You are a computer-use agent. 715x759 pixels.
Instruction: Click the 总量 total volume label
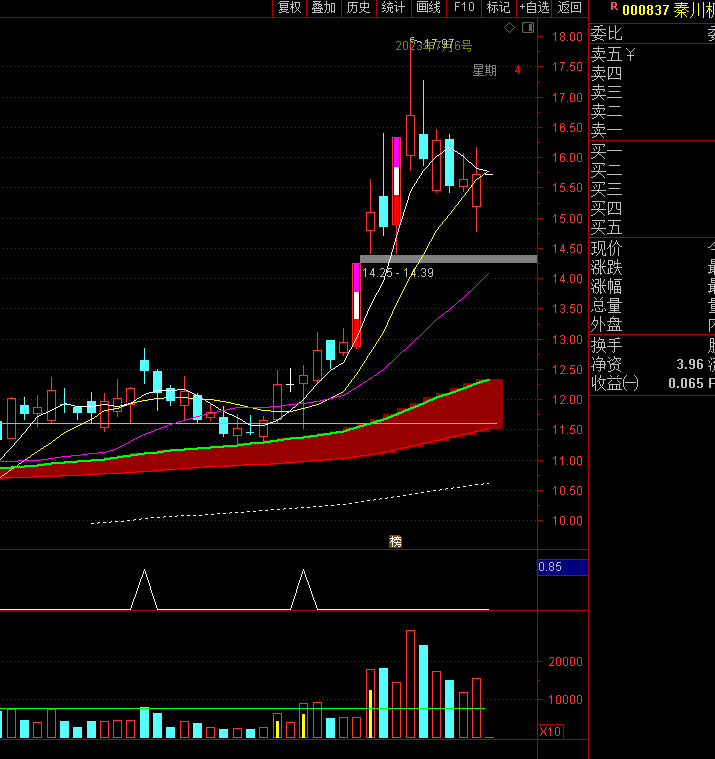[607, 305]
